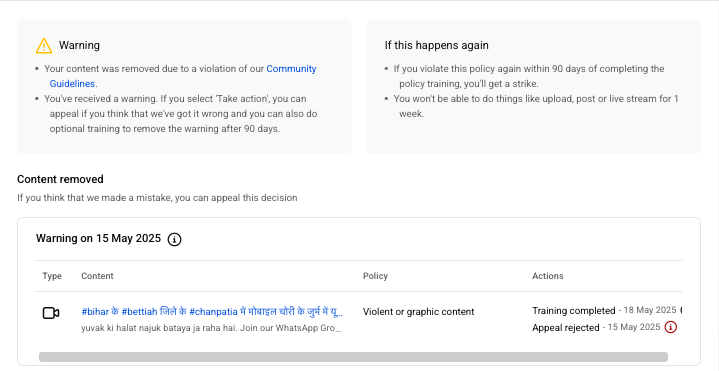This screenshot has height=371, width=719.
Task: Click the Actions column header
Action: [548, 276]
